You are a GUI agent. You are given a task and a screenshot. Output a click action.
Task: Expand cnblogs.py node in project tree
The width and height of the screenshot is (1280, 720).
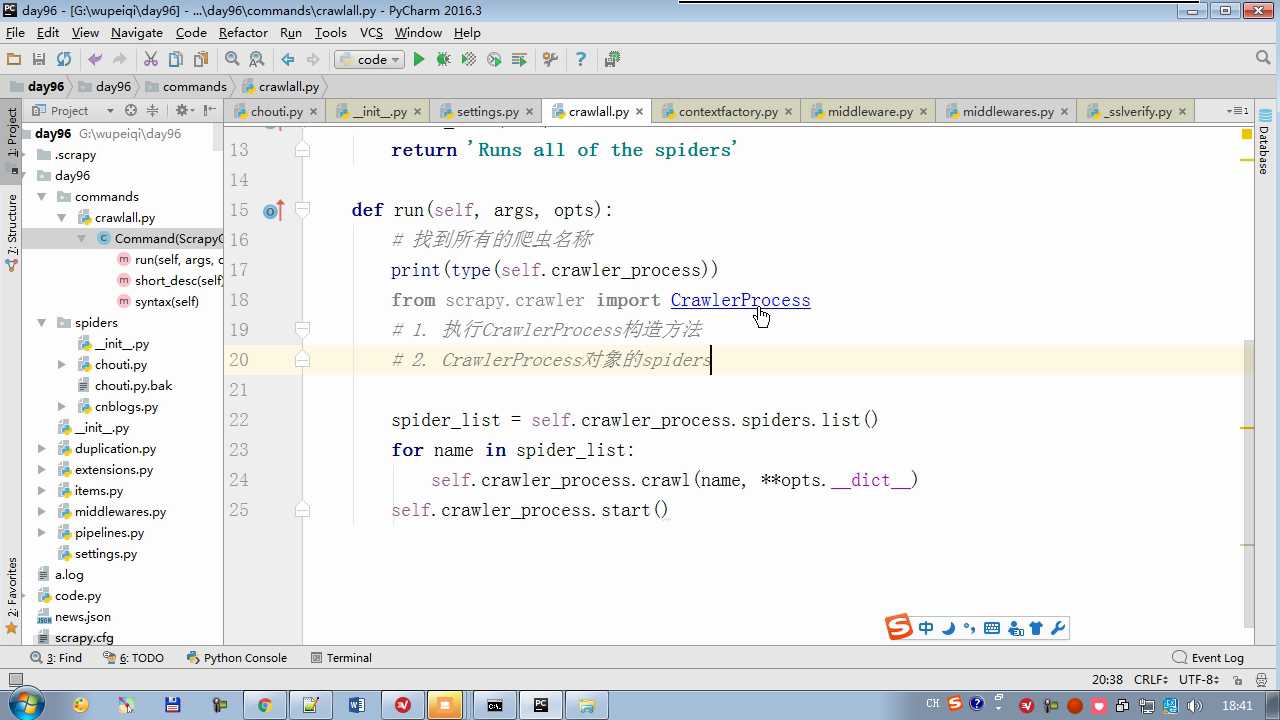tap(62, 407)
